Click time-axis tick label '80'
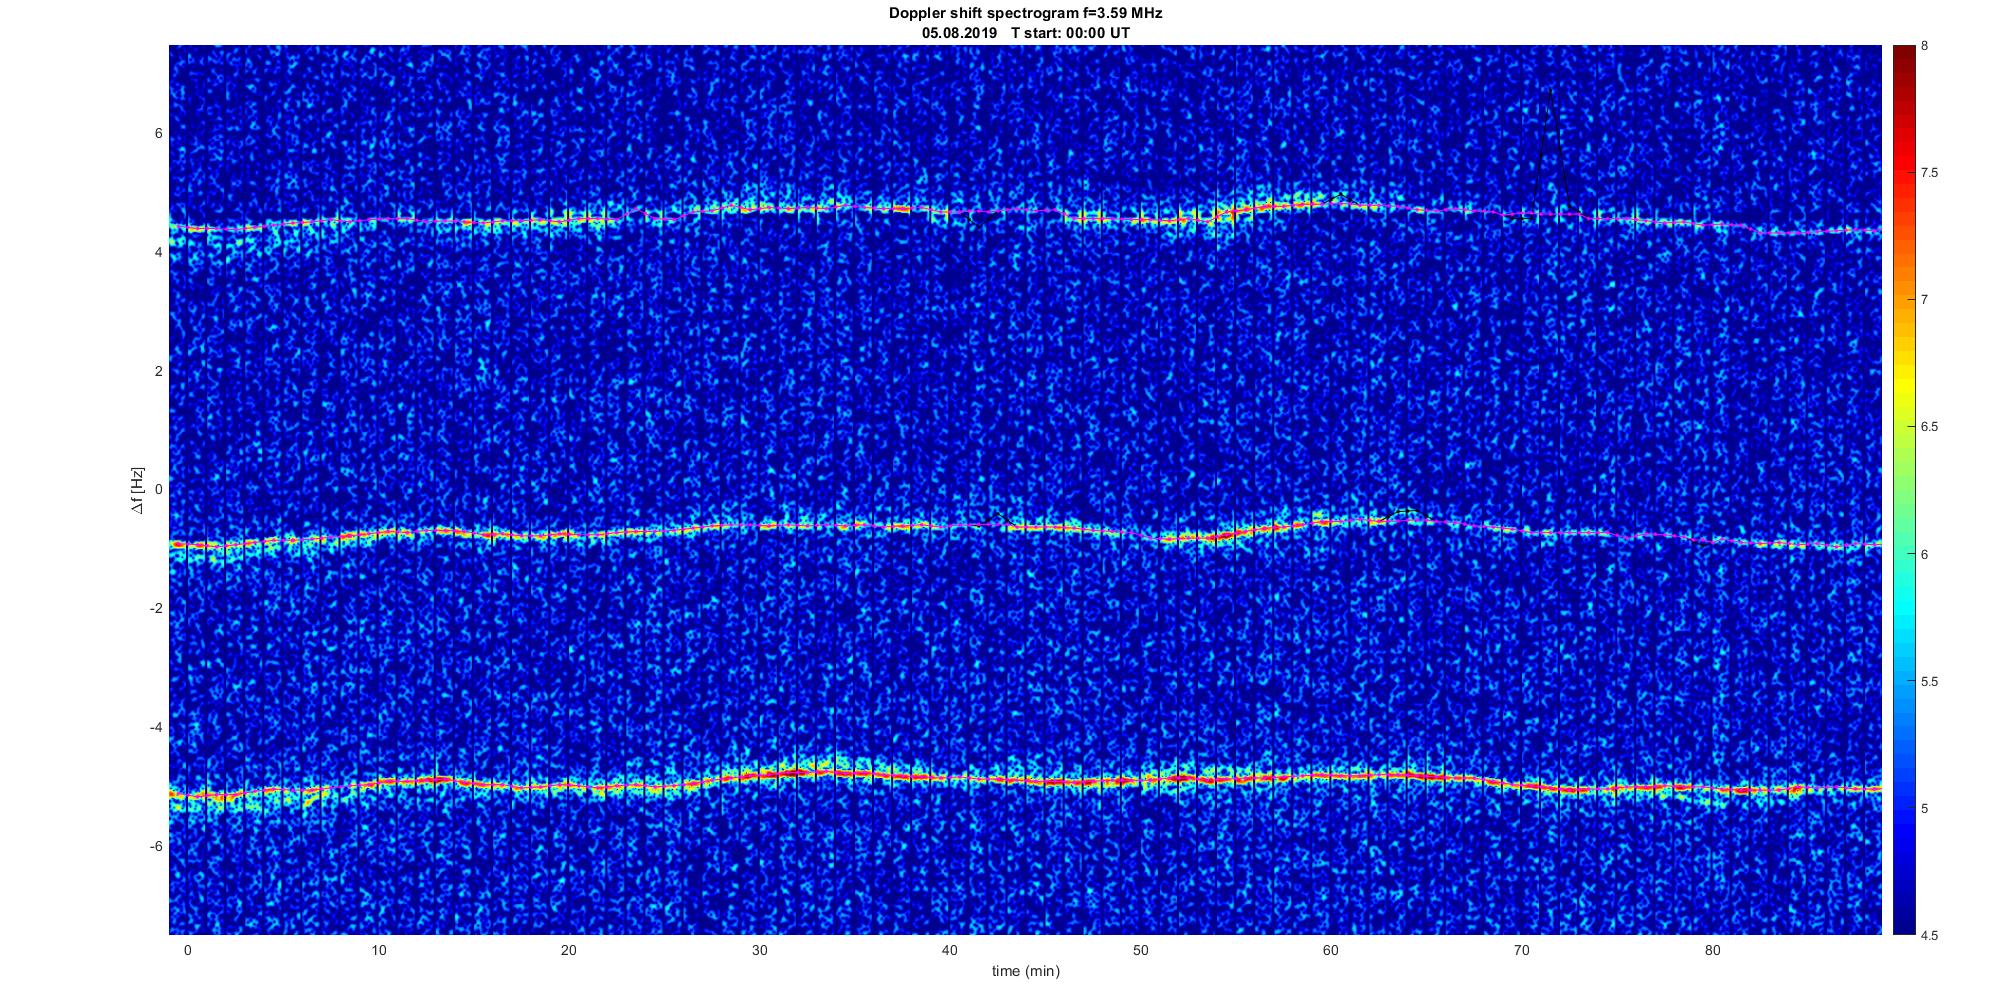2000x1003 pixels. coord(1712,950)
